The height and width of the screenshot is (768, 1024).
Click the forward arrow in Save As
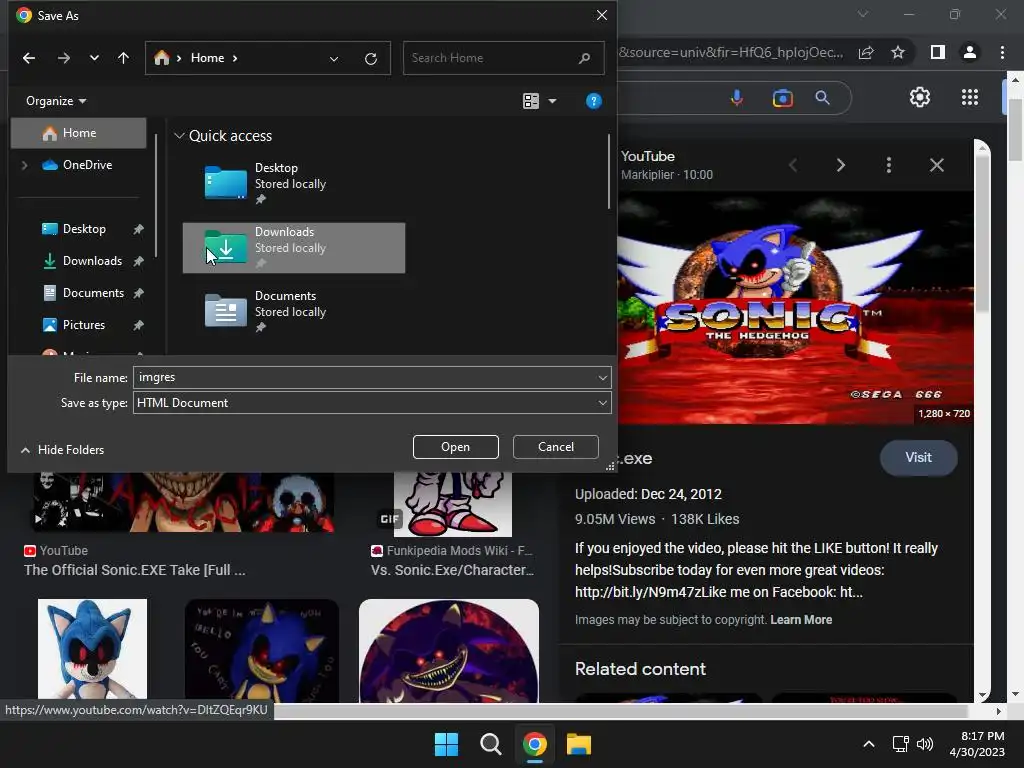coord(63,58)
